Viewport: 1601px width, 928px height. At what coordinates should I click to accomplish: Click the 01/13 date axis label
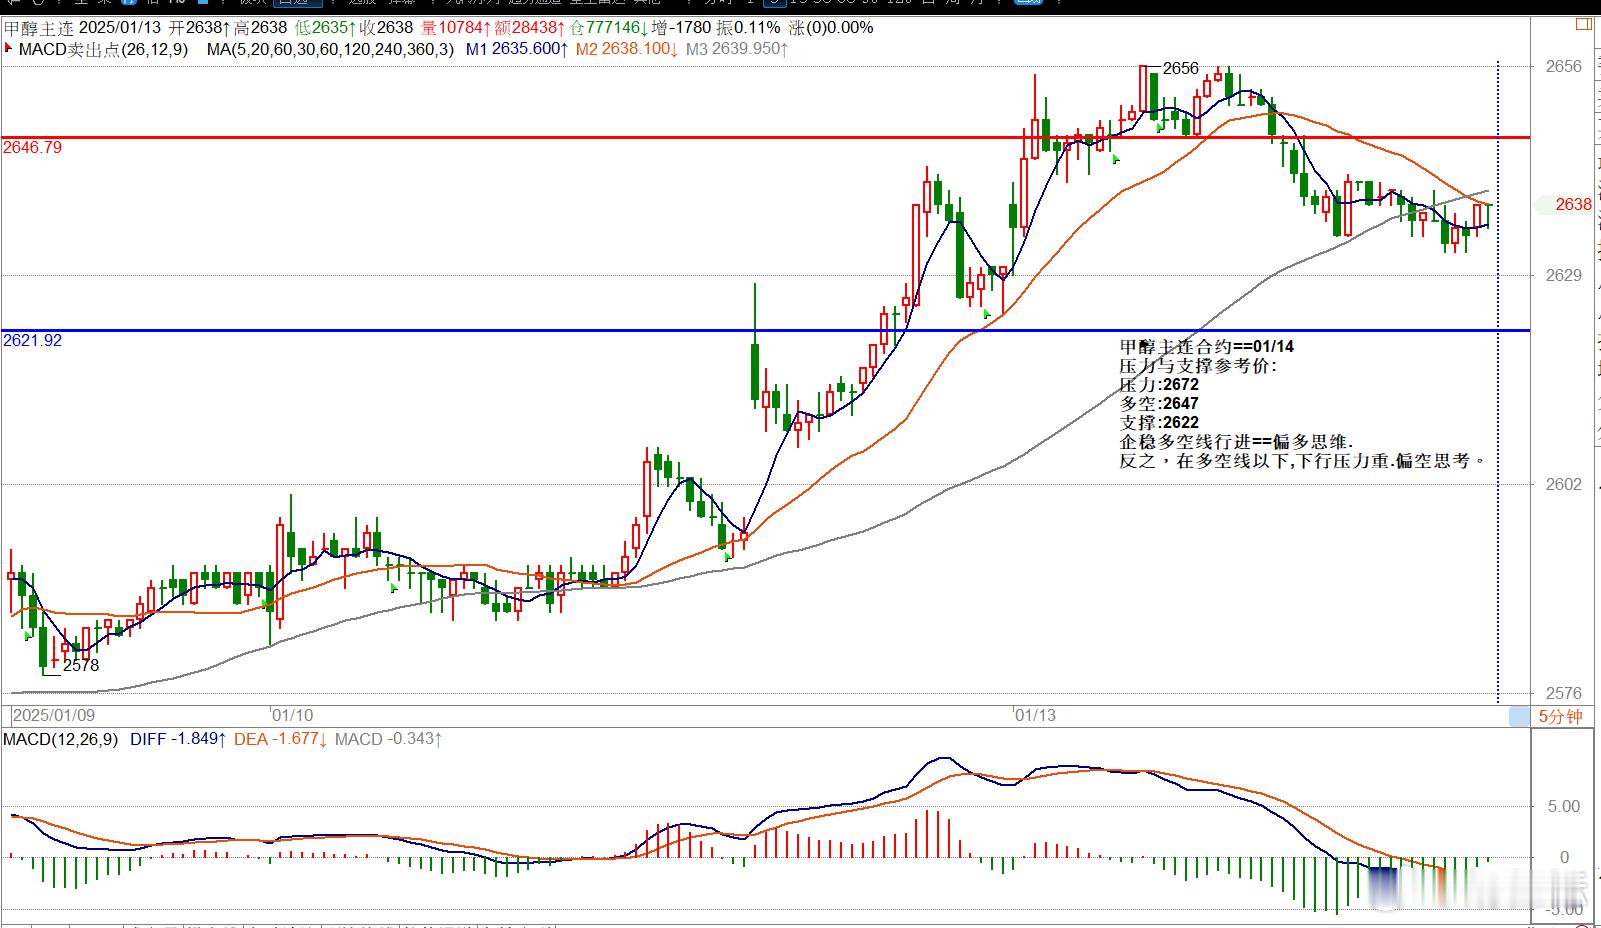pyautogui.click(x=1035, y=716)
